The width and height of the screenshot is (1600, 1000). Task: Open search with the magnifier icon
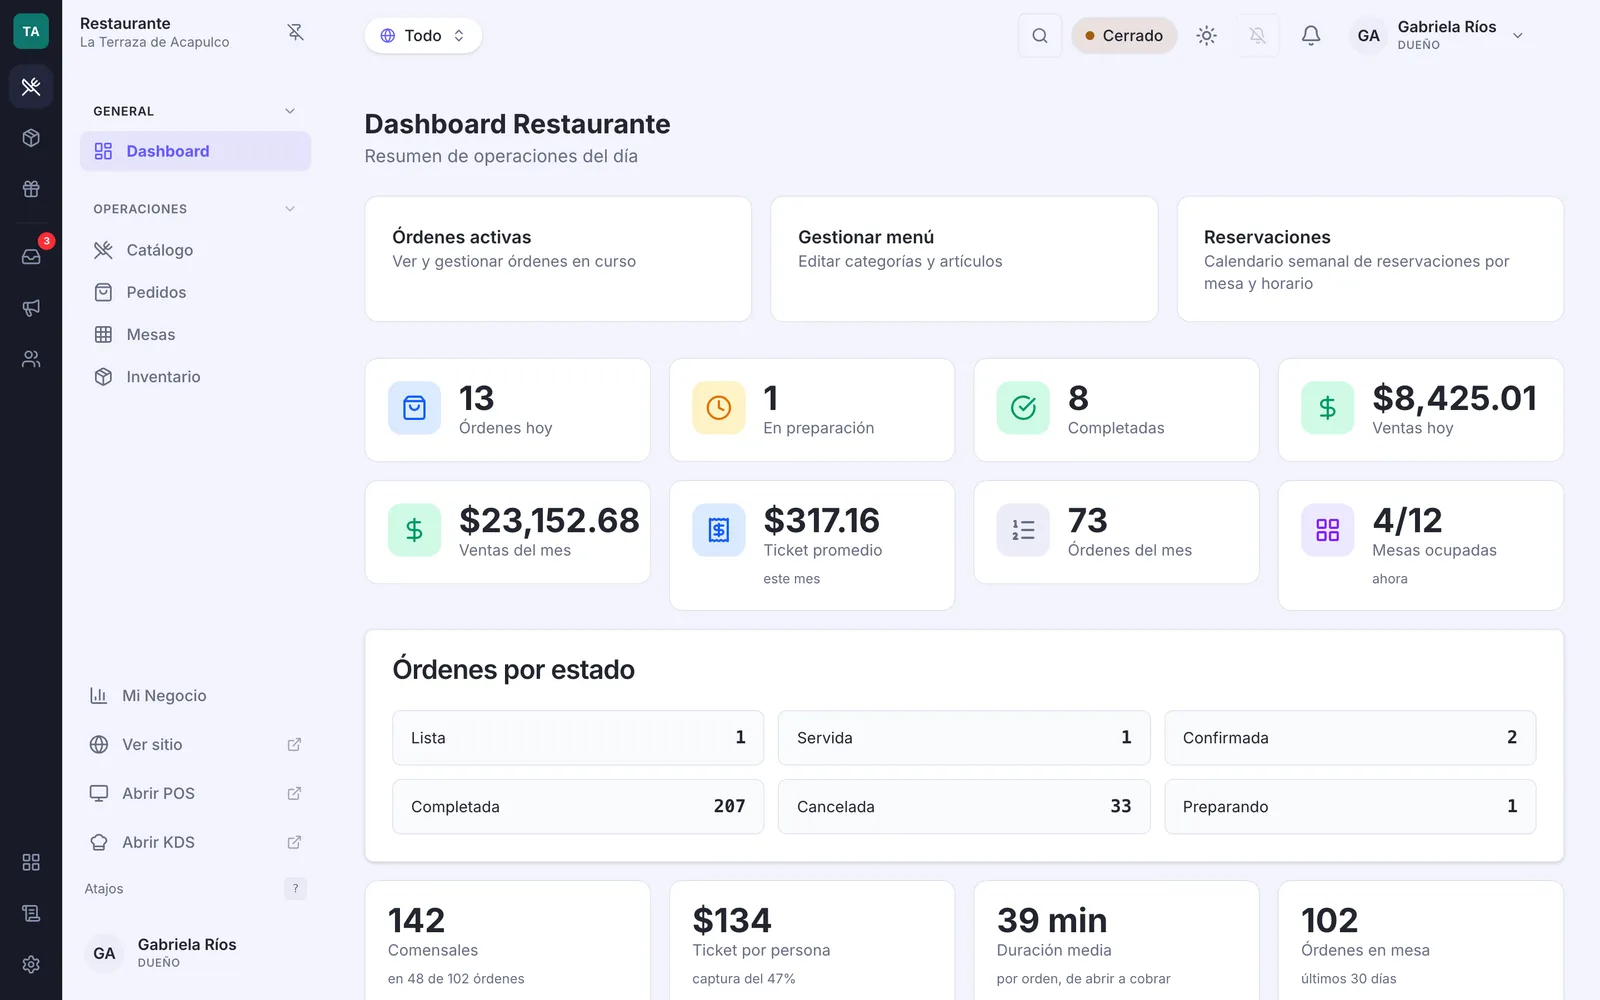[1040, 36]
